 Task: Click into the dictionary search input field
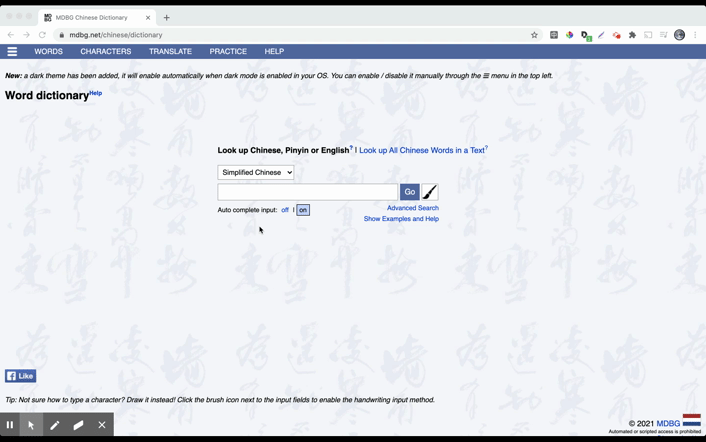click(308, 192)
